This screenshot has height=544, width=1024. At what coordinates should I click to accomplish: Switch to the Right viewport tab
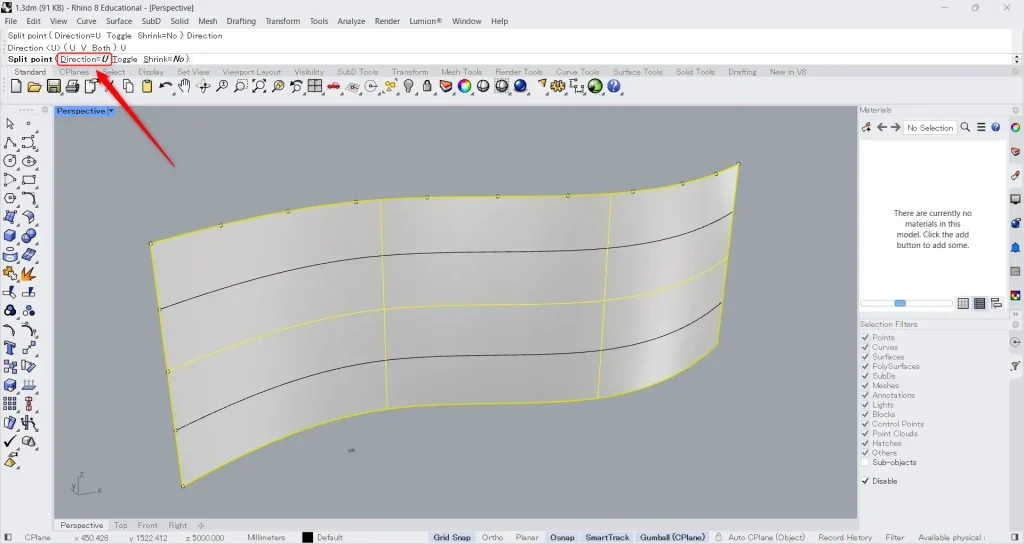tap(178, 525)
